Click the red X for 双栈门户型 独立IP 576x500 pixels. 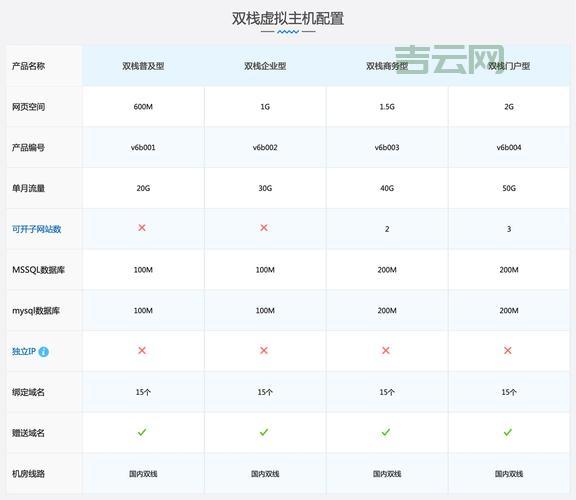point(508,350)
